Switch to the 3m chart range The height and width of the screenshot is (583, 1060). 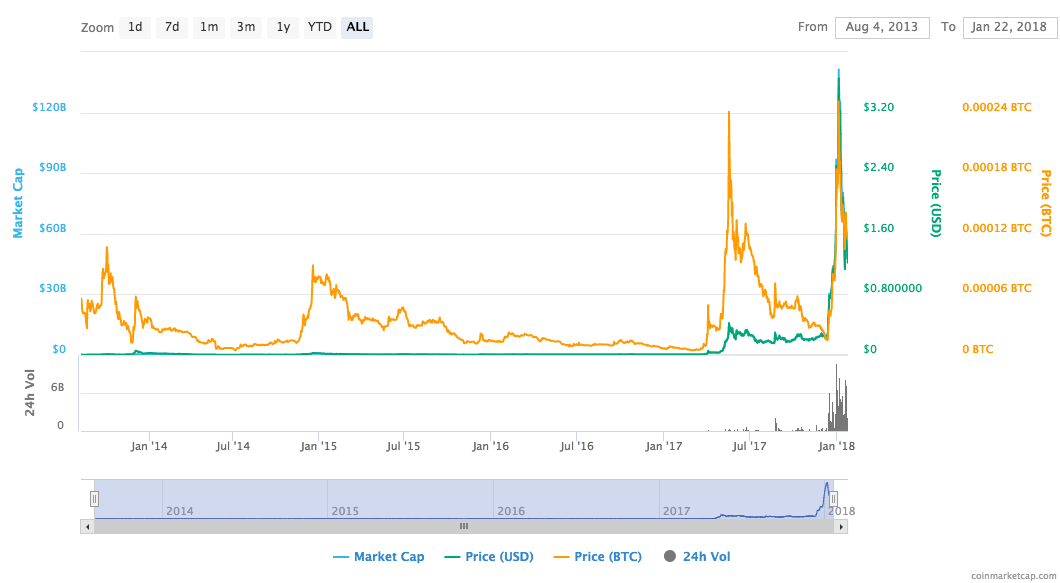[245, 27]
